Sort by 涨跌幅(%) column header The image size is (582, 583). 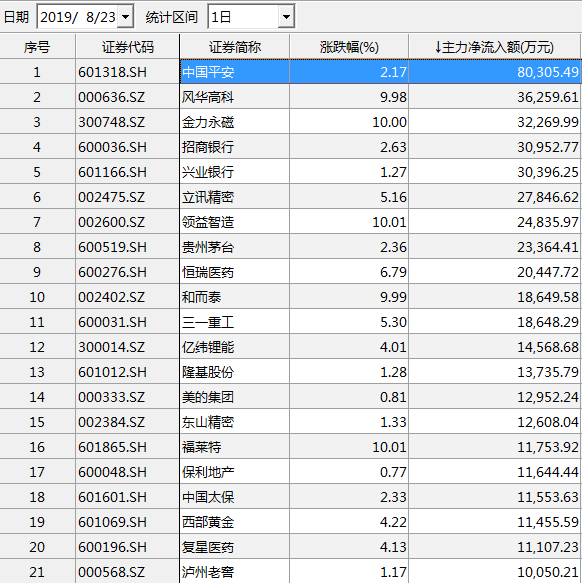click(349, 47)
